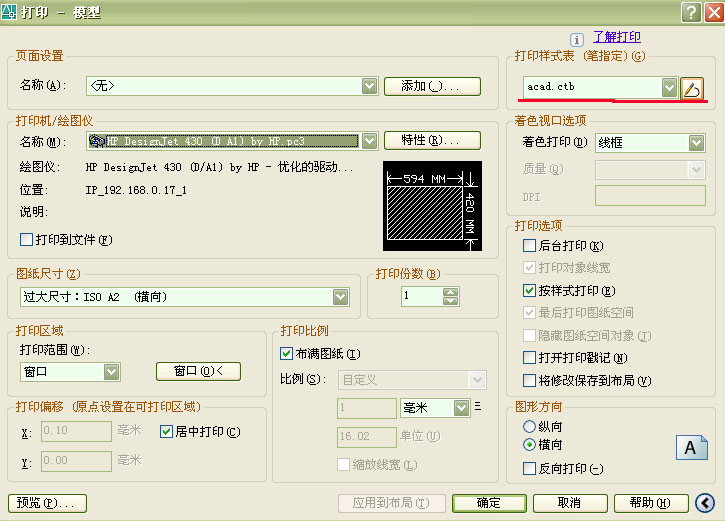
Task: Click the AutoCAD icon in the title bar
Action: (9, 12)
